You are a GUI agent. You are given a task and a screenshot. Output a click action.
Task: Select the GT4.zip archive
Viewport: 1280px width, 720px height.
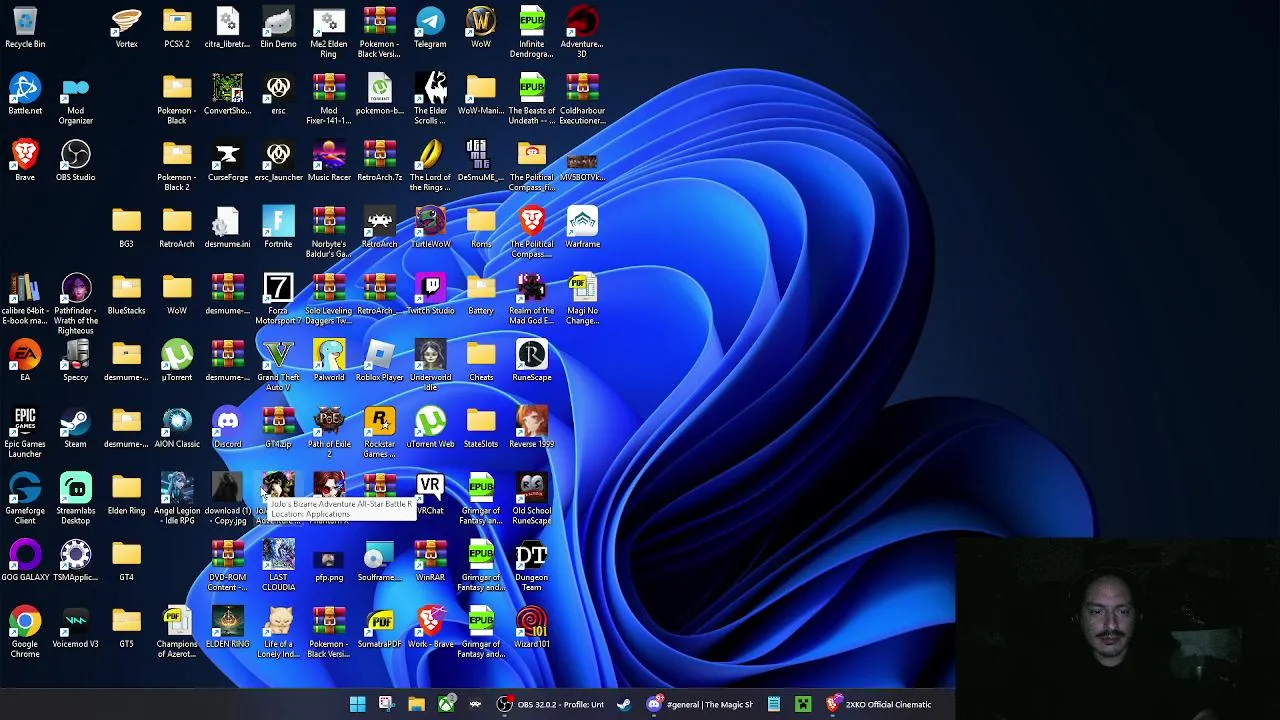[x=278, y=428]
